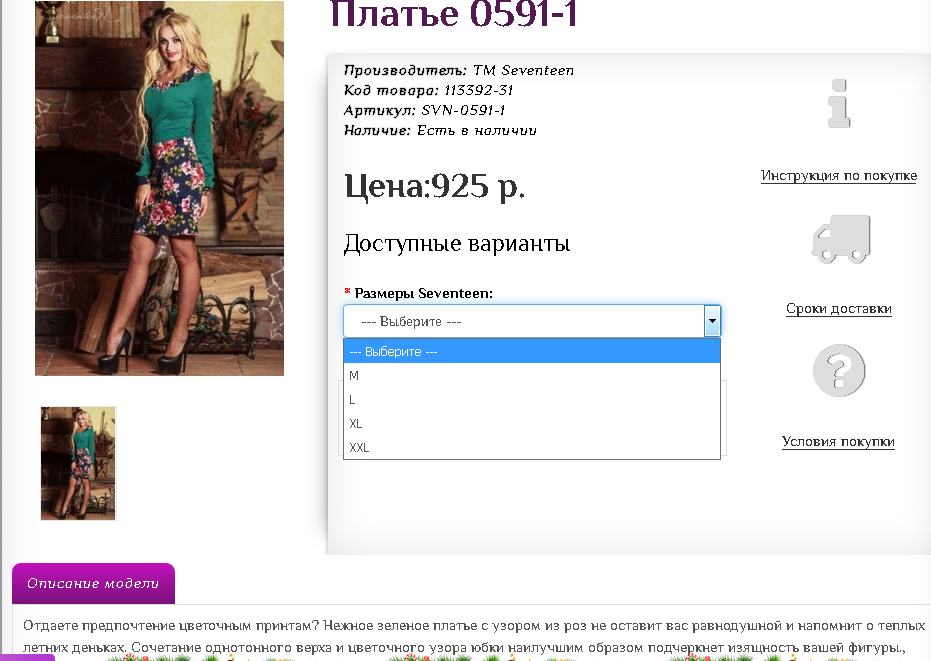The image size is (931, 661).
Task: Click the large product photo of dress
Action: coord(159,188)
